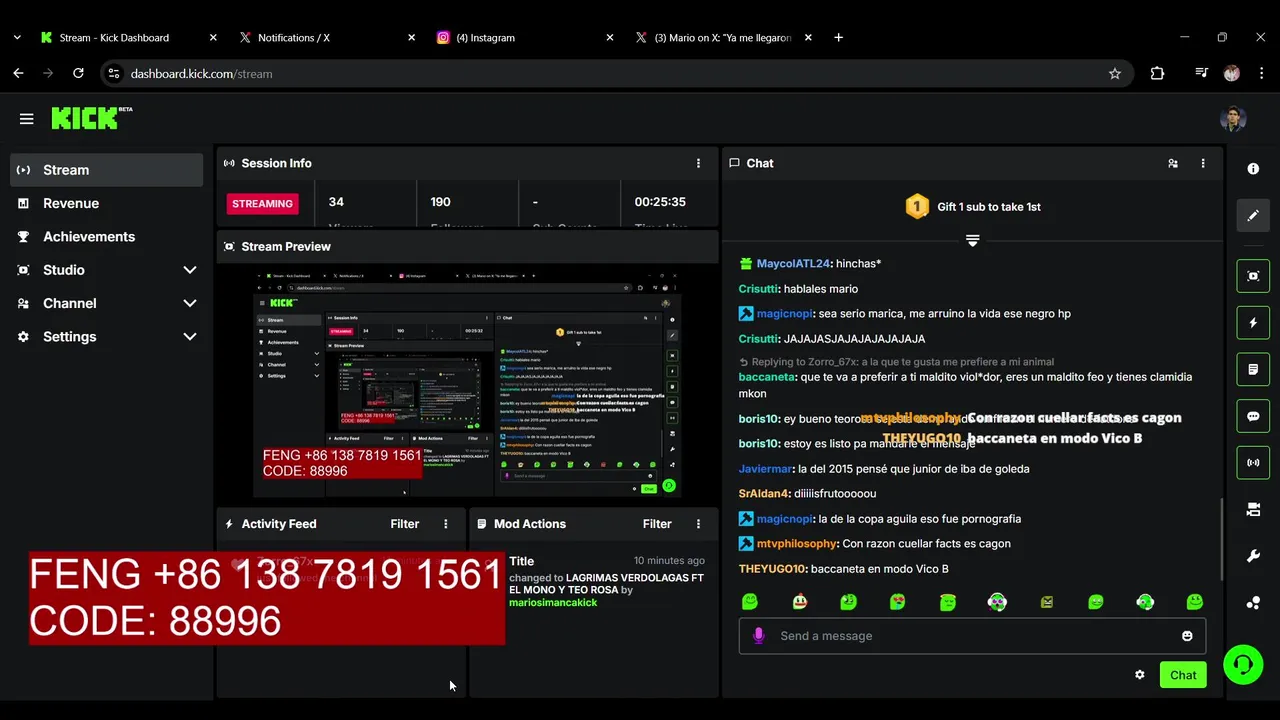Click username THEYUGO10 in chat
This screenshot has height=720, width=1280.
tap(772, 569)
